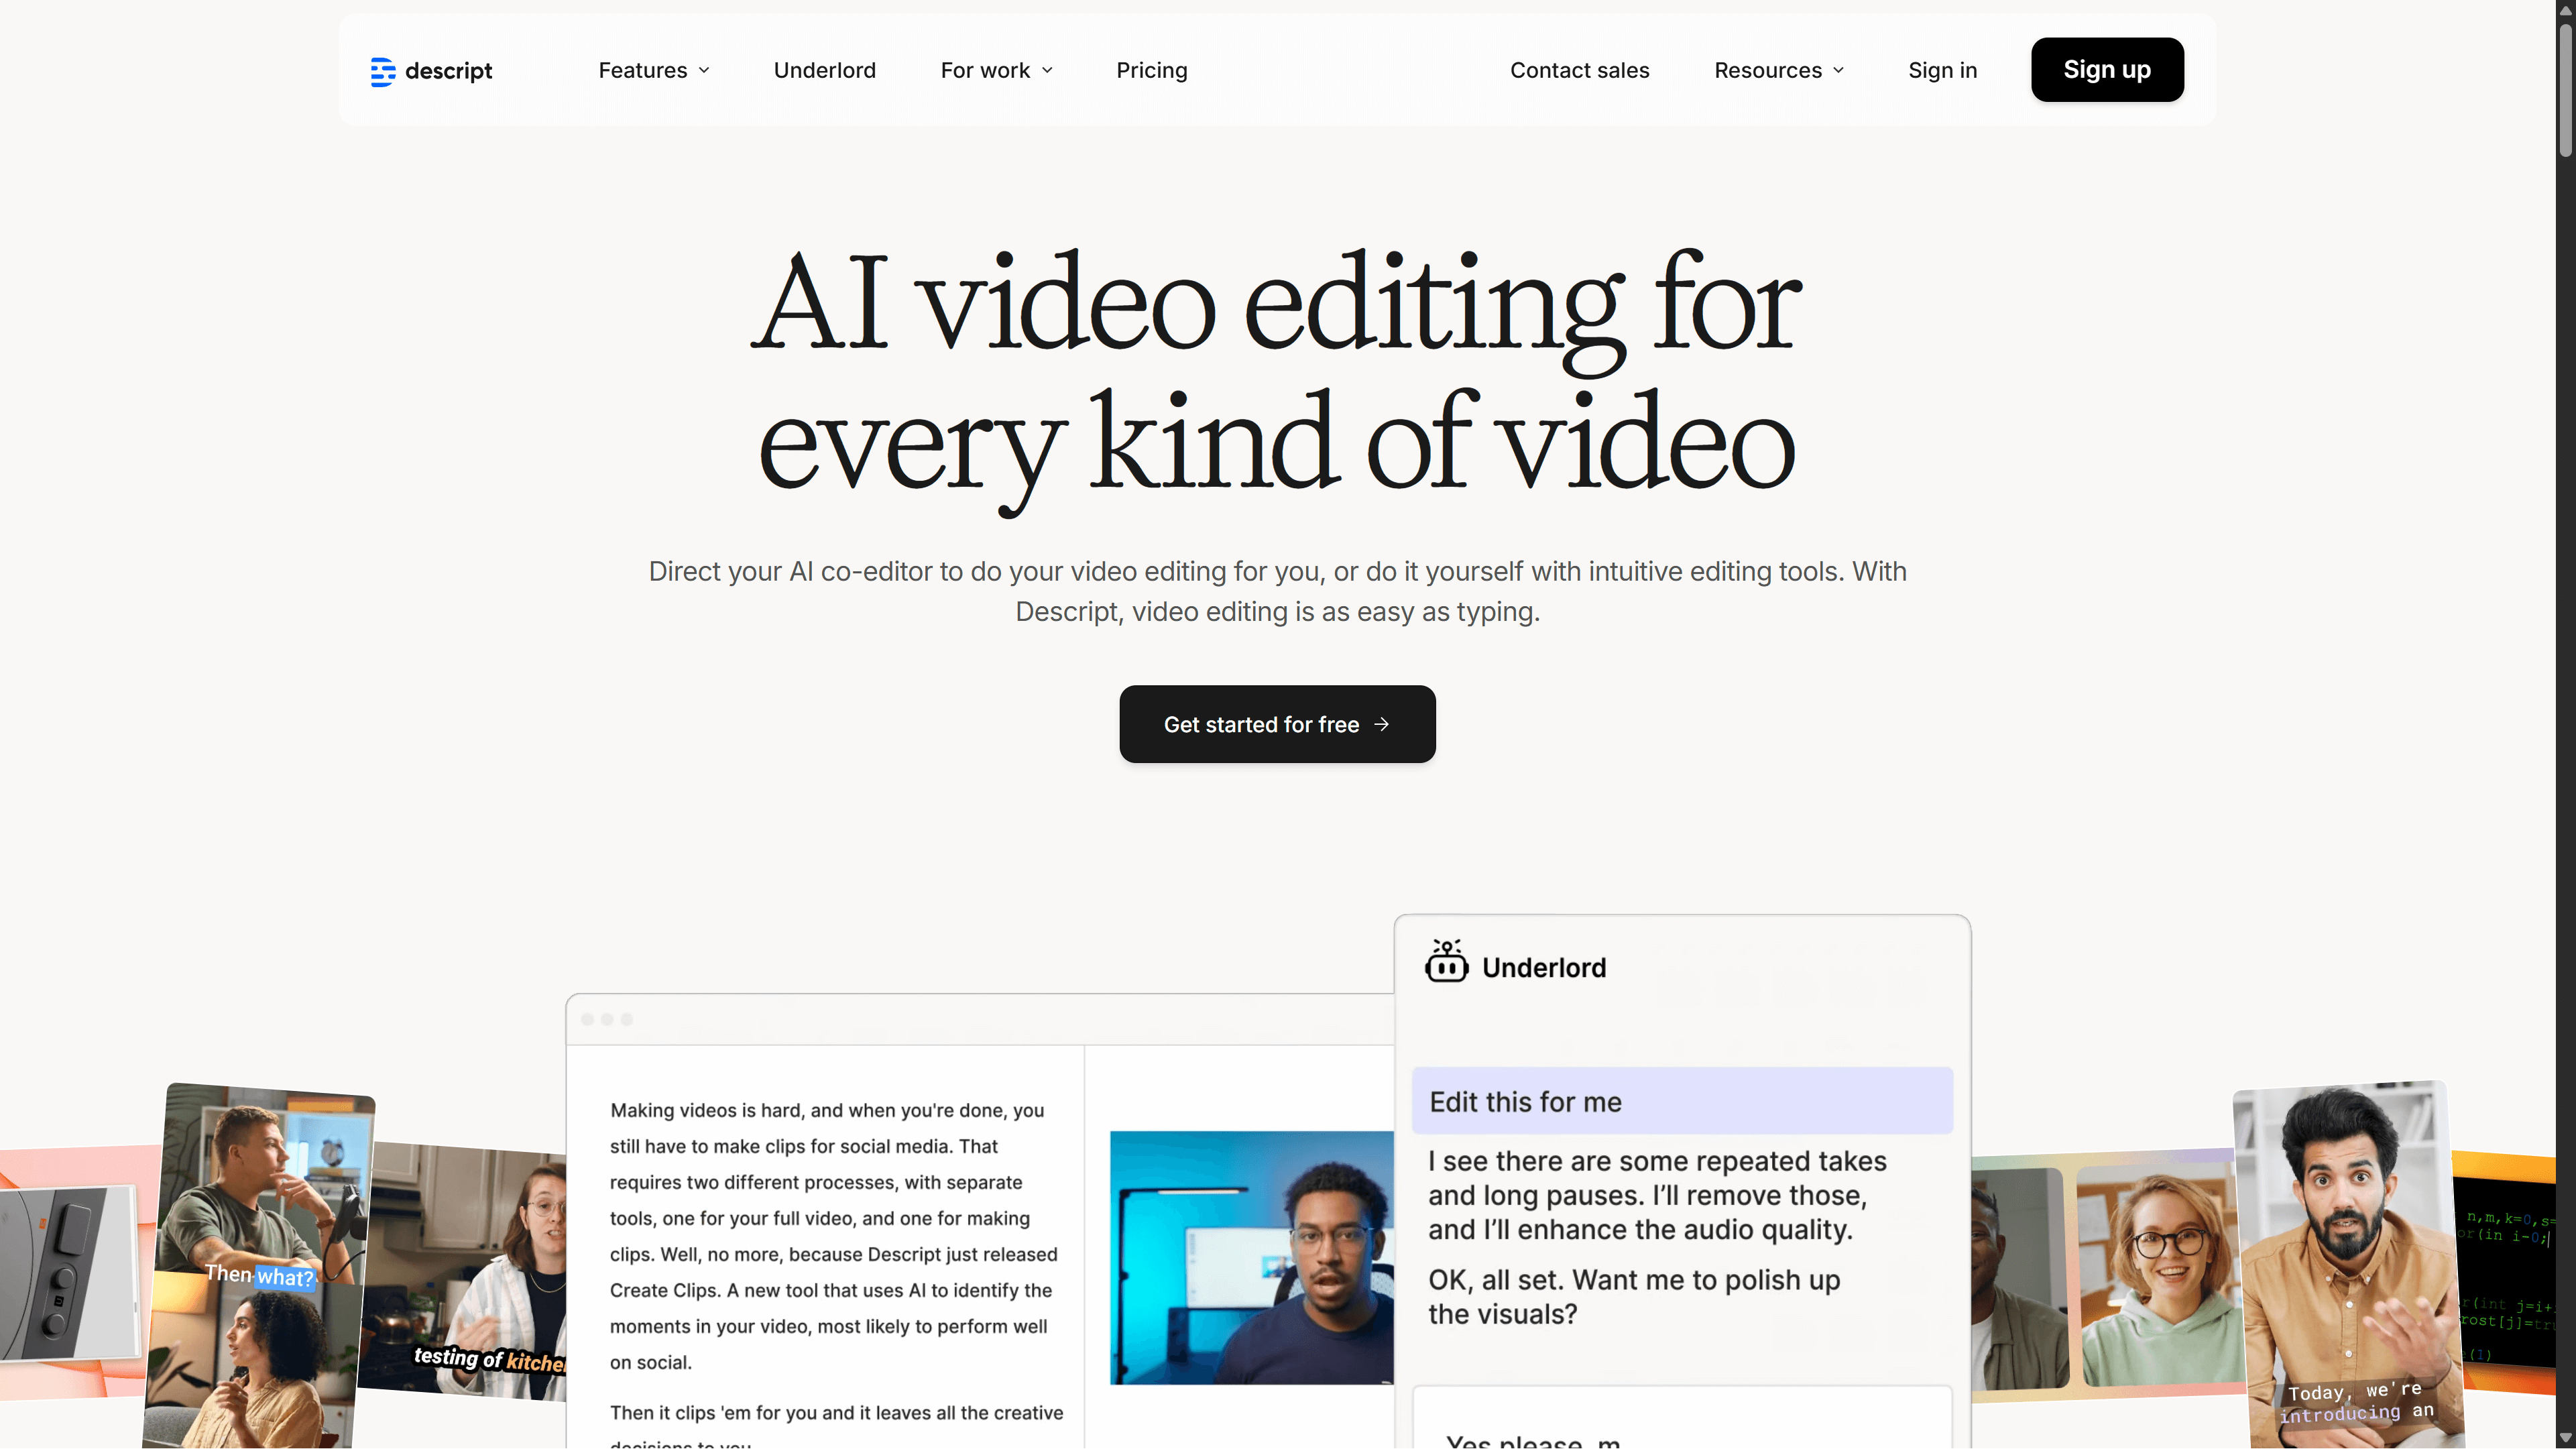This screenshot has width=2576, height=1449.
Task: Click arrow icon in Get started button
Action: pos(1381,724)
